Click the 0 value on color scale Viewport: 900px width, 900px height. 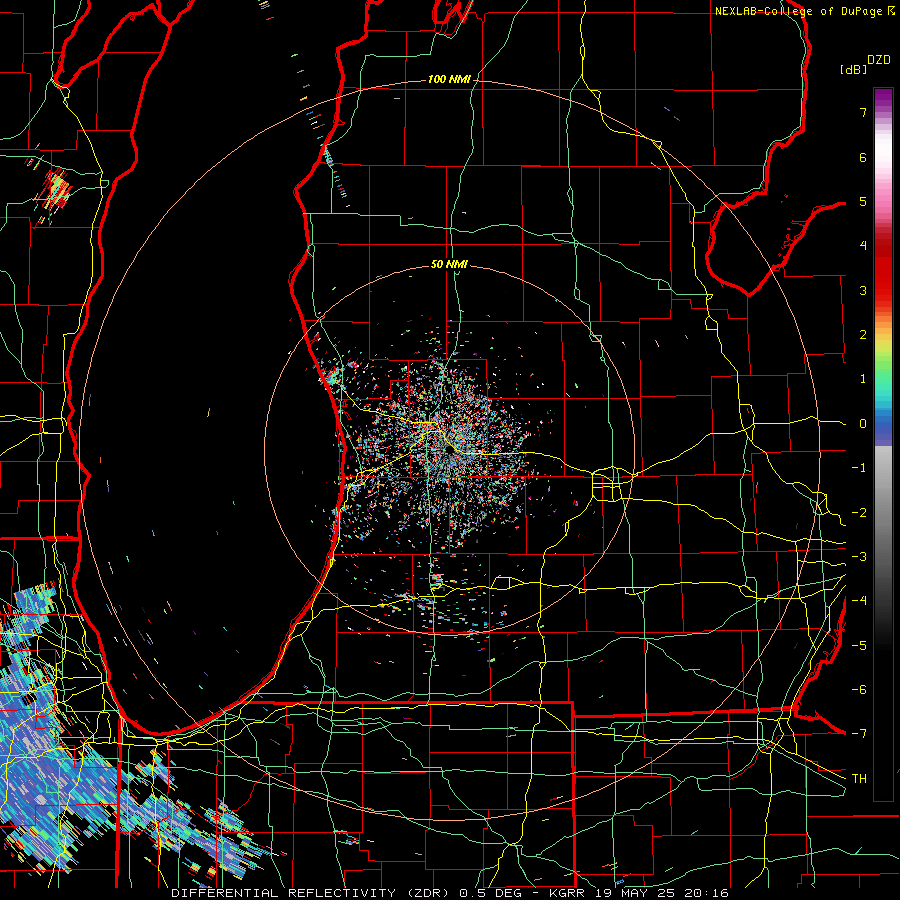coord(863,424)
